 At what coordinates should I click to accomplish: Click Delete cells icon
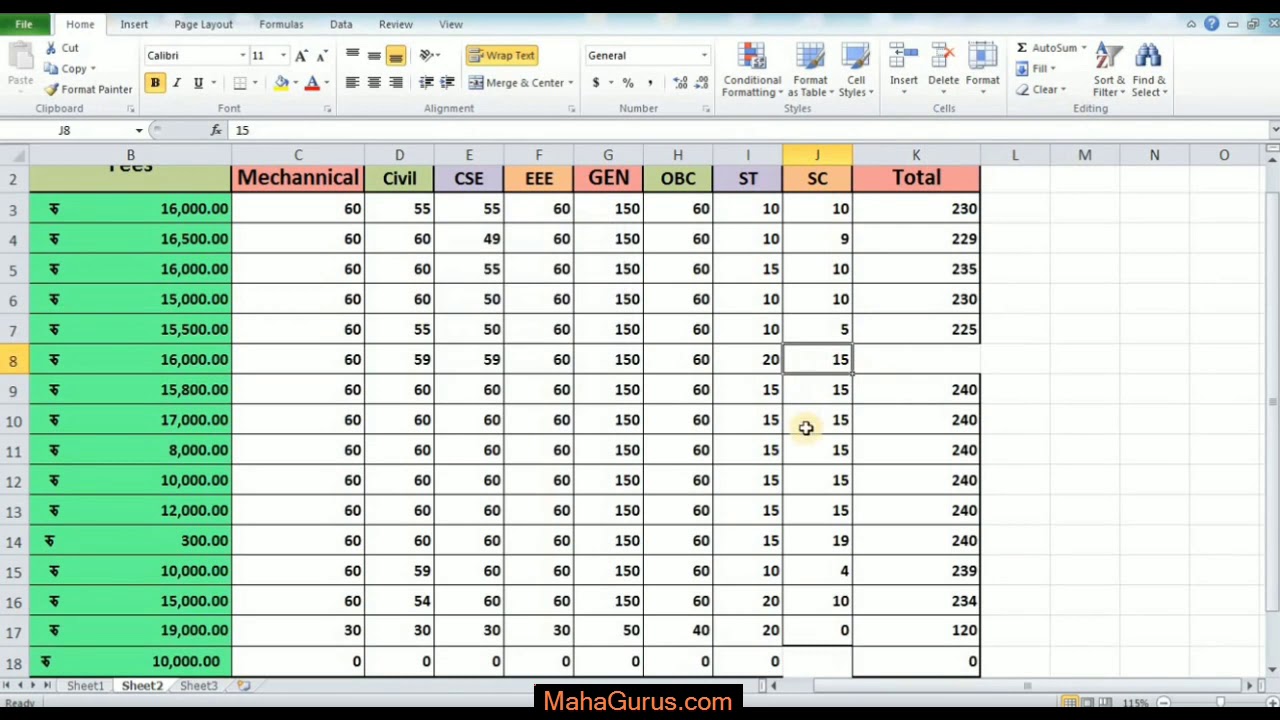point(943,57)
